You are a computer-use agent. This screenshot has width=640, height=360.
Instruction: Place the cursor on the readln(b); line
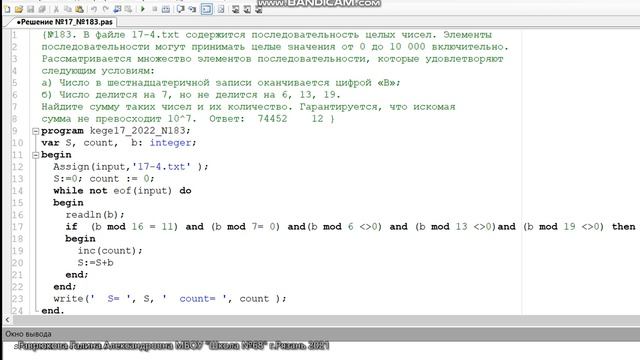[95, 215]
